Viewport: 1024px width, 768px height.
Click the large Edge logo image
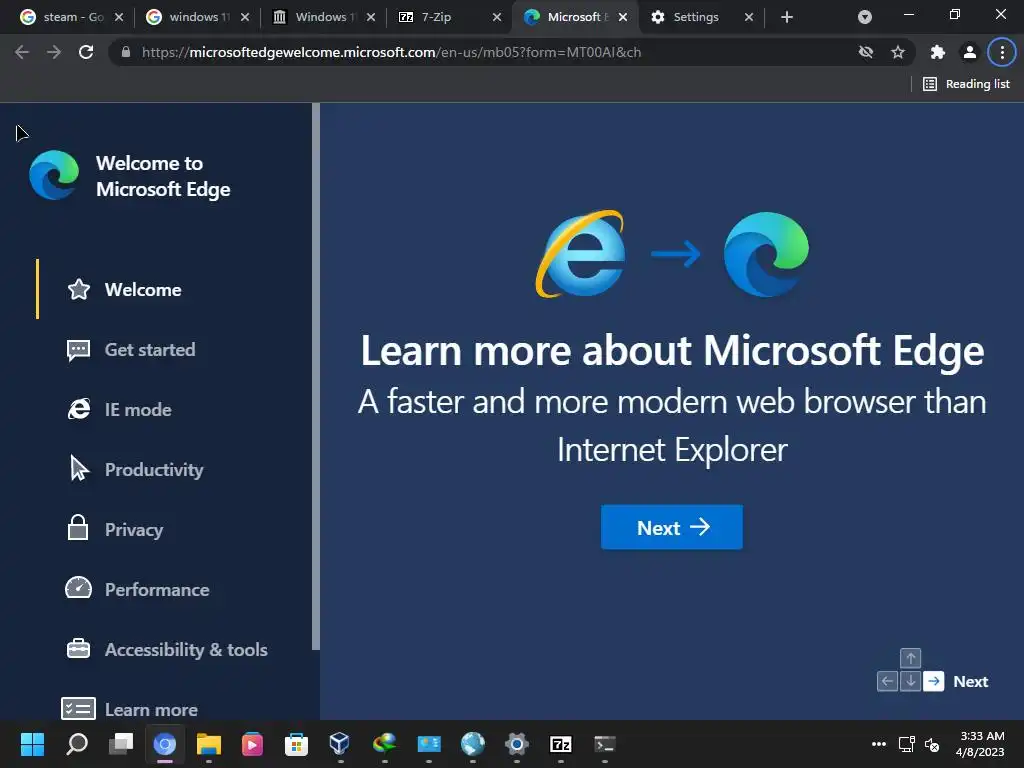click(x=766, y=254)
